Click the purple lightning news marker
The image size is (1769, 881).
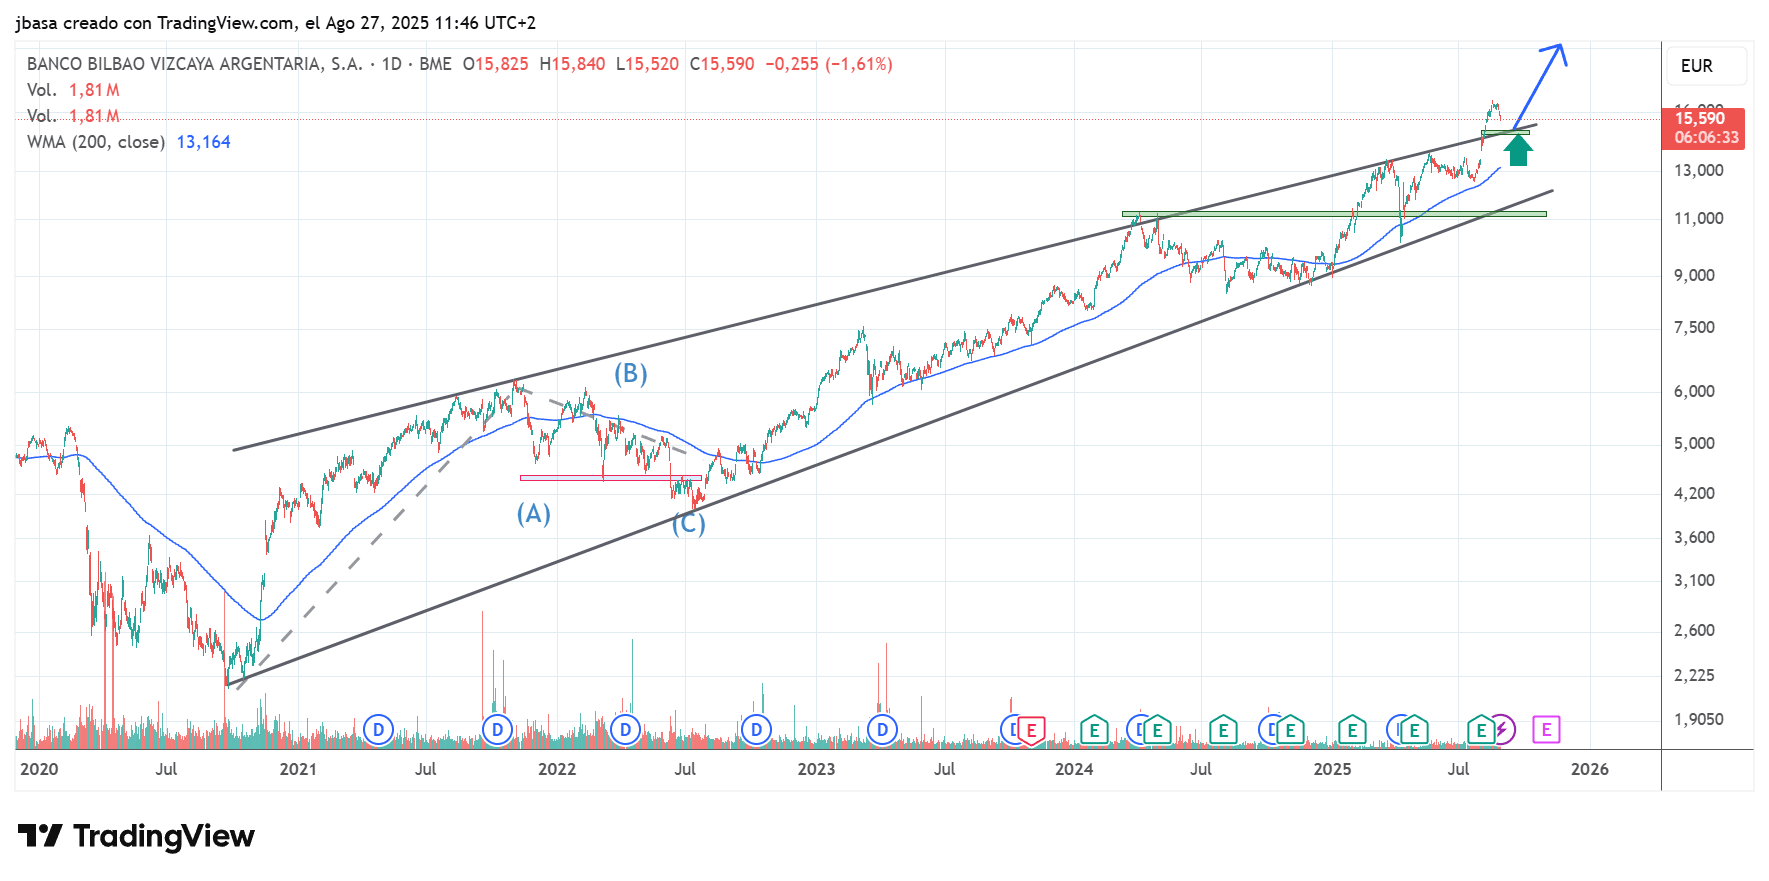tap(1503, 730)
